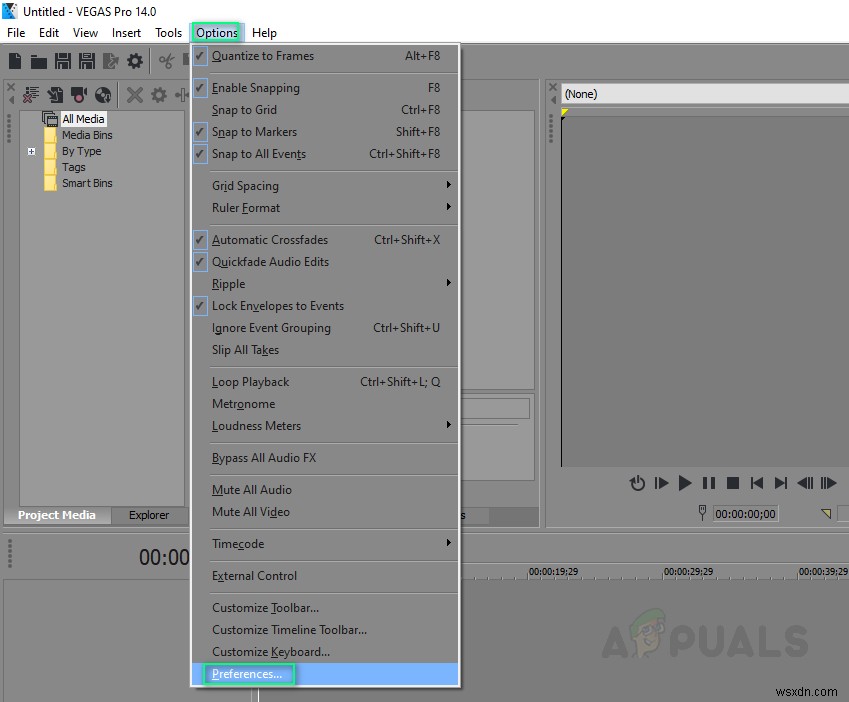
Task: Click the Open folder icon in toolbar
Action: (38, 62)
